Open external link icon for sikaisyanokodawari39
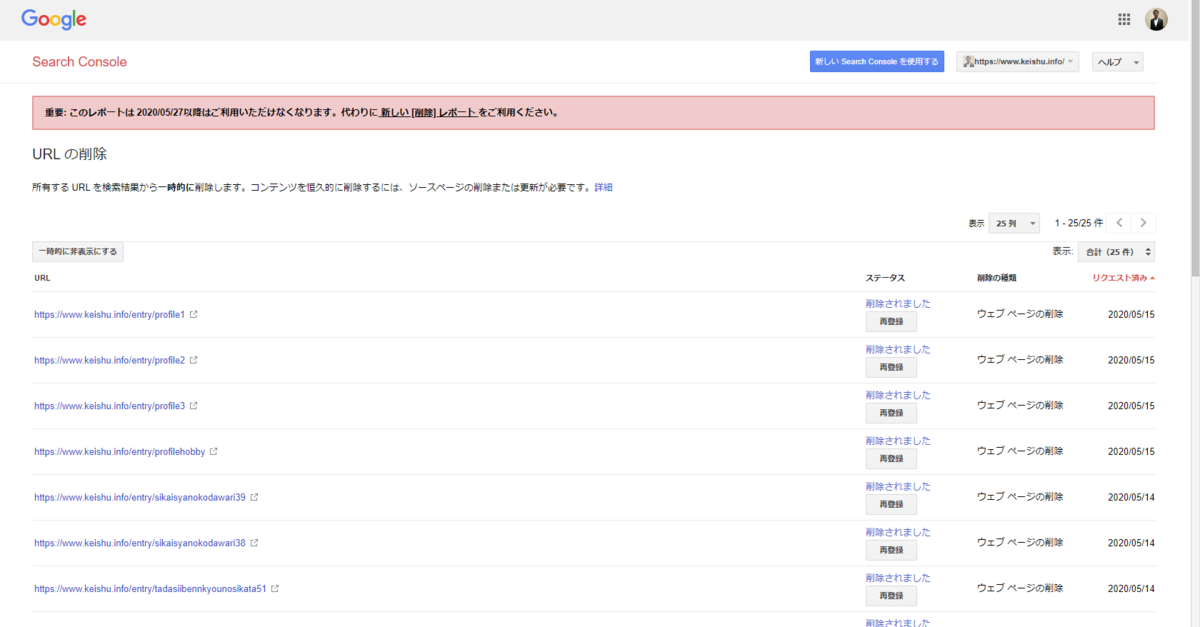The width and height of the screenshot is (1200, 627). click(254, 497)
